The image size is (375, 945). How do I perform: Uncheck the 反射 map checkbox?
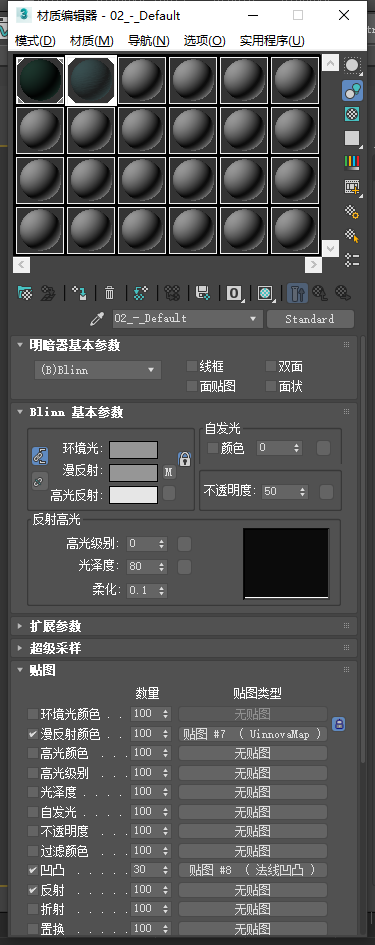(33, 890)
